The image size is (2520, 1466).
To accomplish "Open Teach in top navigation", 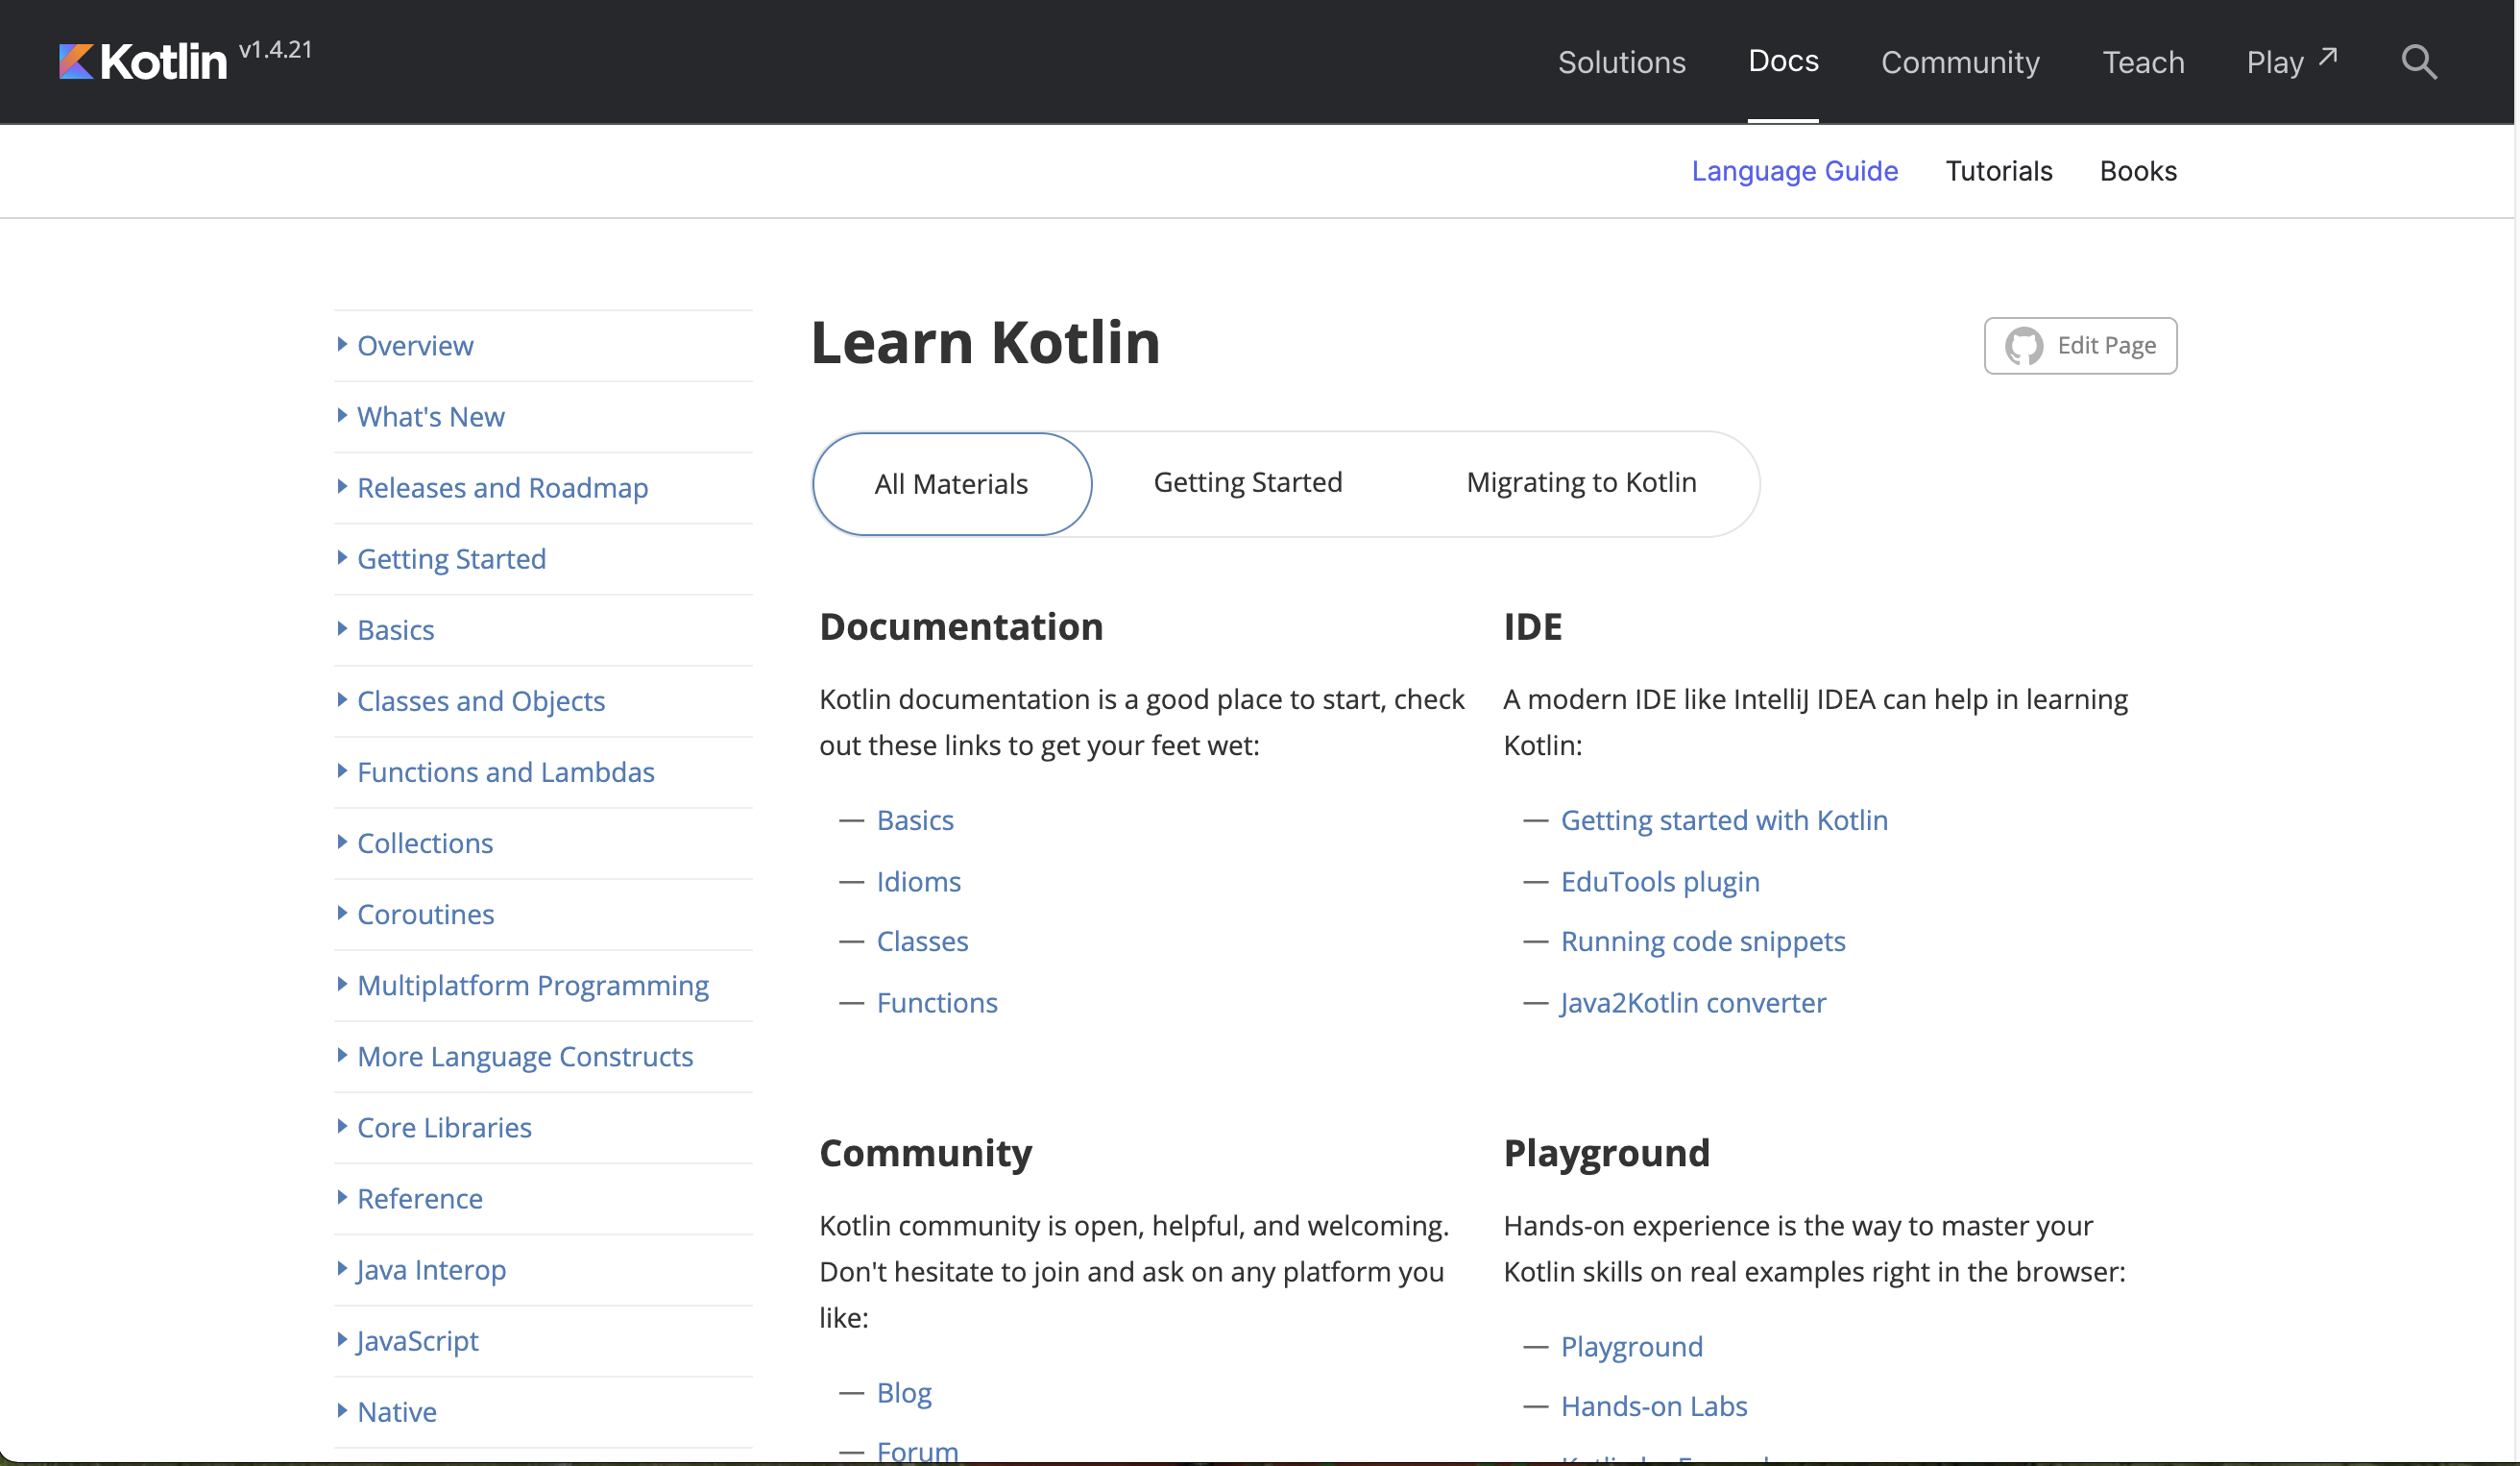I will [2142, 62].
